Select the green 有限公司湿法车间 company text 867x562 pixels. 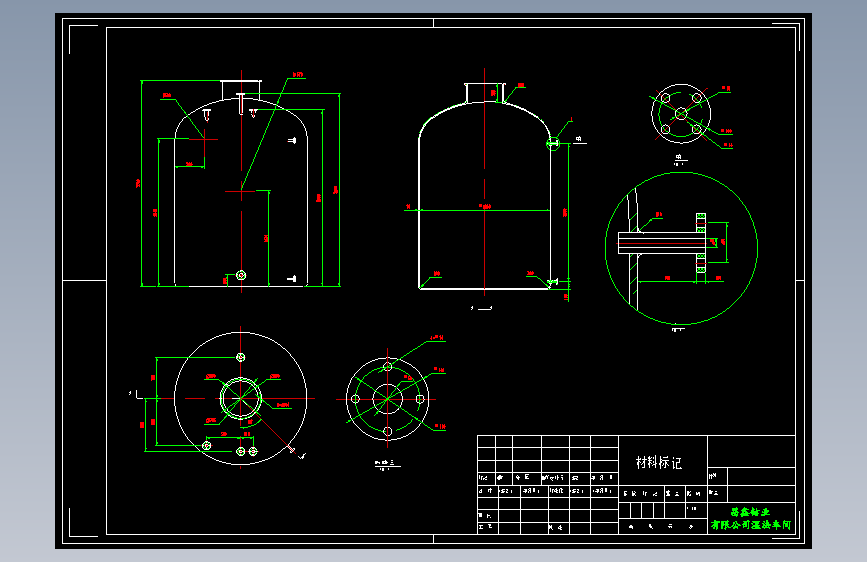coord(751,524)
